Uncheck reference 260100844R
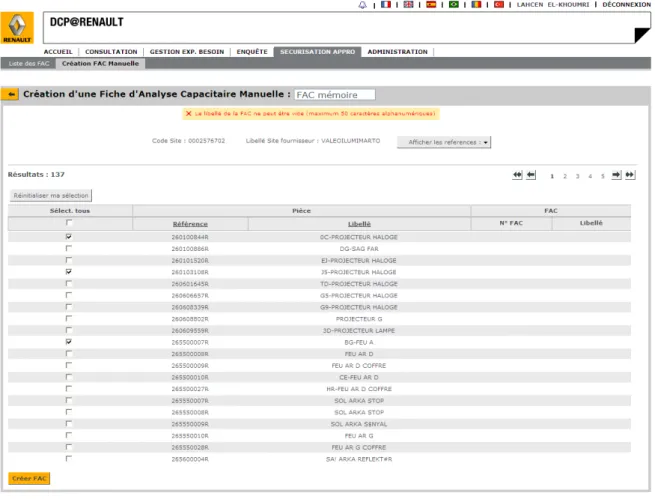 pyautogui.click(x=69, y=237)
